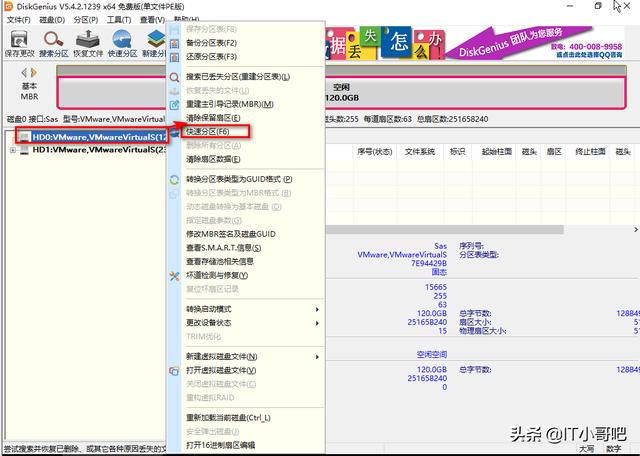Select 搜索已丢失分区(重建分区表)
The width and height of the screenshot is (640, 456).
coord(238,77)
